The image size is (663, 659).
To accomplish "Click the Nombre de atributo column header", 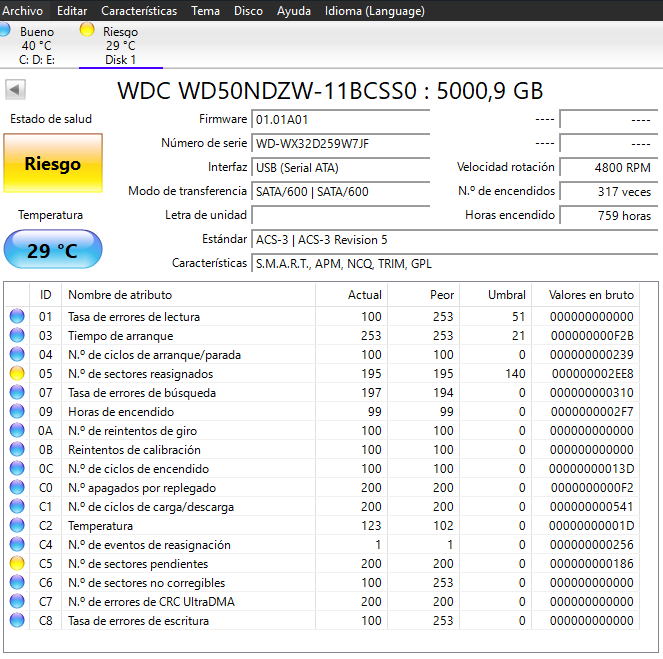I will click(x=189, y=295).
